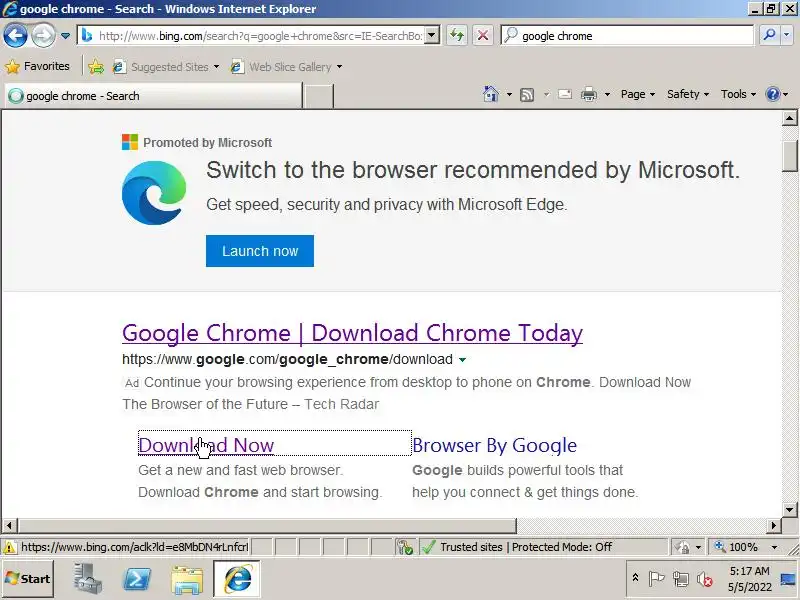This screenshot has height=600, width=800.
Task: Open a new blank tab
Action: 318,96
